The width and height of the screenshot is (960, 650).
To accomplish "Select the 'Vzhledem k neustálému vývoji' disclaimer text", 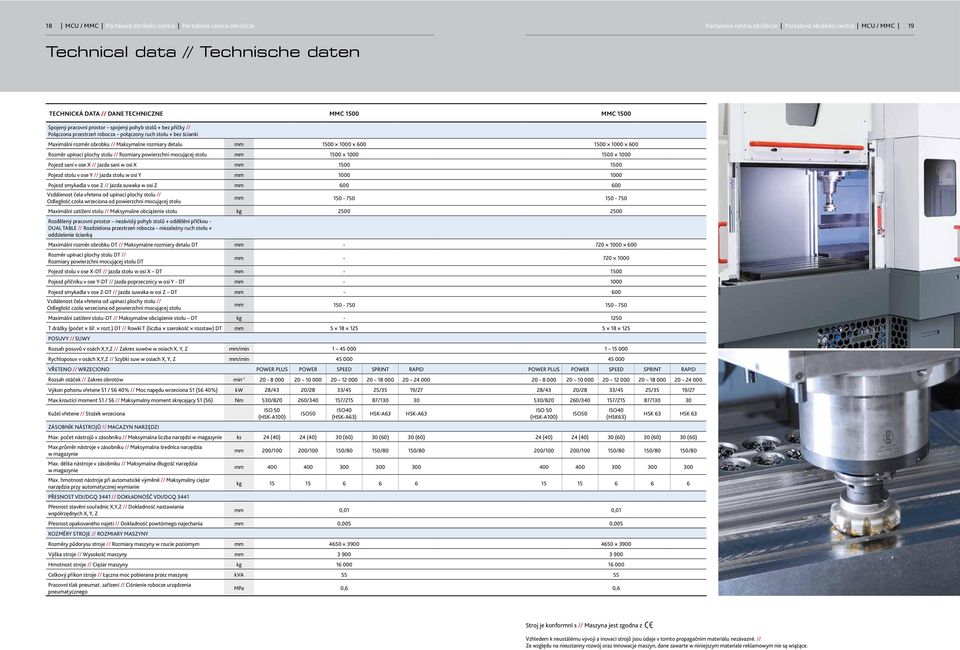I will pos(666,642).
